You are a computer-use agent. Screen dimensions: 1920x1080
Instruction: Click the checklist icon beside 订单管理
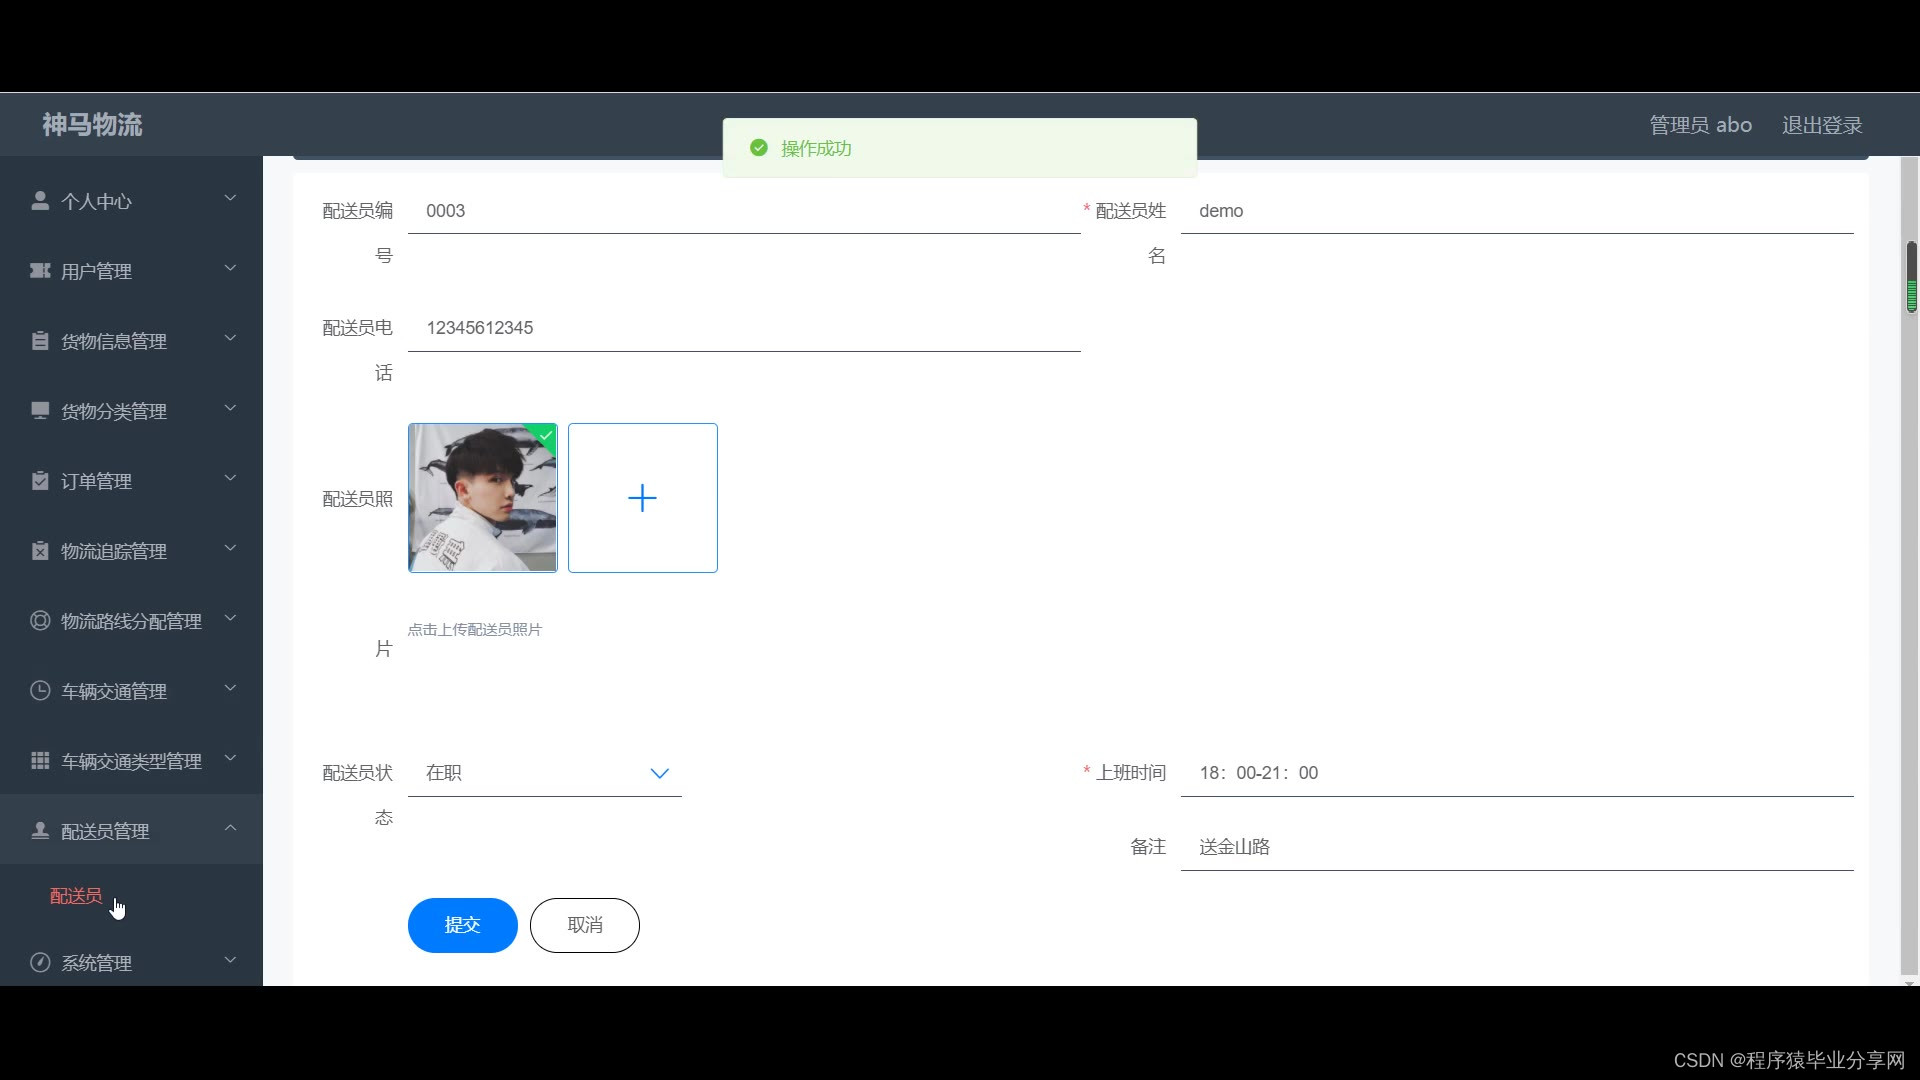tap(40, 481)
